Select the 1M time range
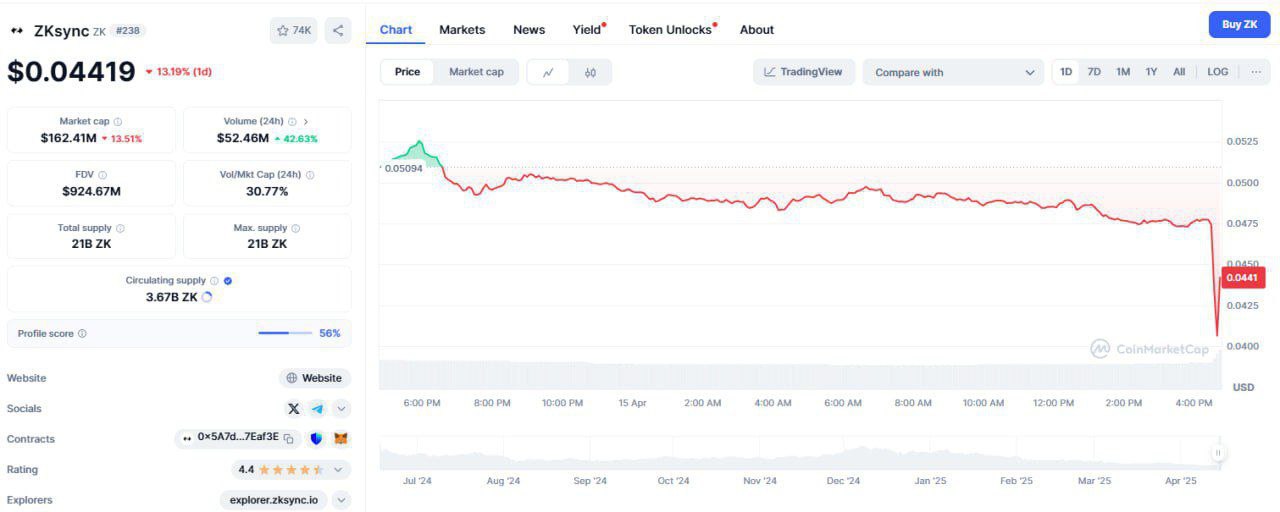1280x512 pixels. coord(1123,72)
